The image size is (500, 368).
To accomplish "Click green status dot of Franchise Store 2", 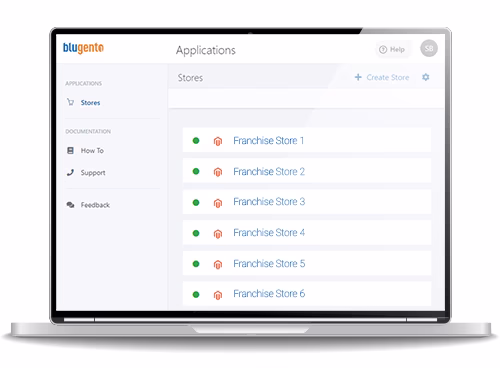I will click(196, 171).
